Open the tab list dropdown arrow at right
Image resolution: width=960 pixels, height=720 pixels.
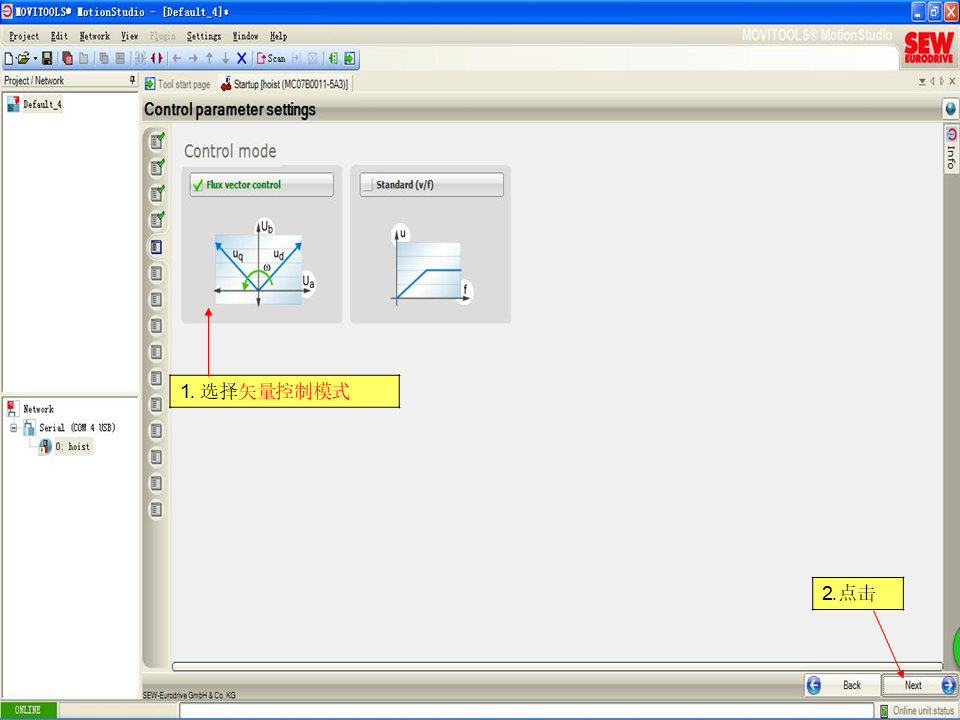coord(922,82)
